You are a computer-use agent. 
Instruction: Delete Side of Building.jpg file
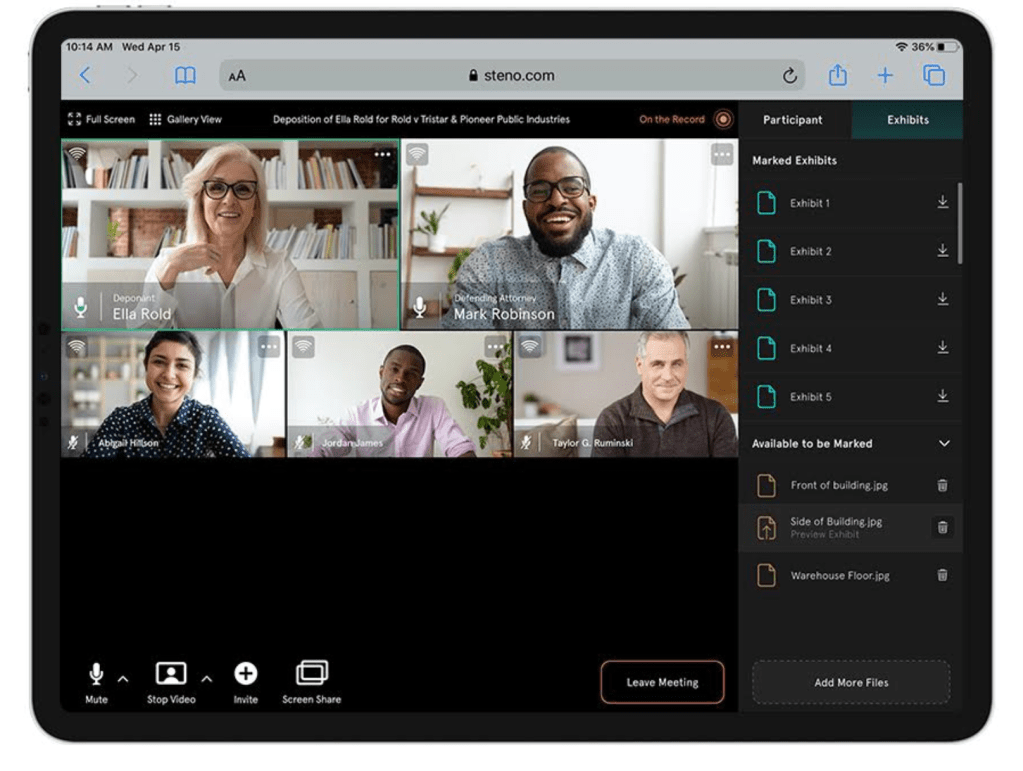coord(942,527)
